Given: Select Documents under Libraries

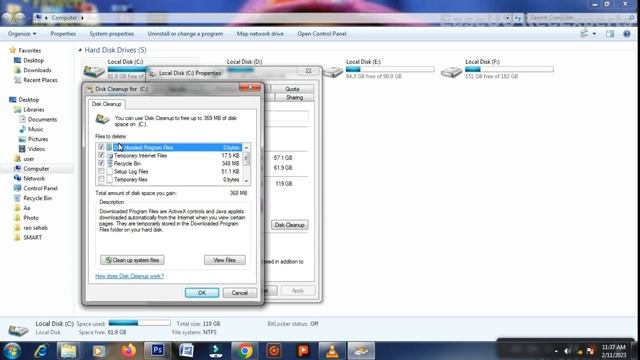Looking at the screenshot, I should (x=42, y=120).
